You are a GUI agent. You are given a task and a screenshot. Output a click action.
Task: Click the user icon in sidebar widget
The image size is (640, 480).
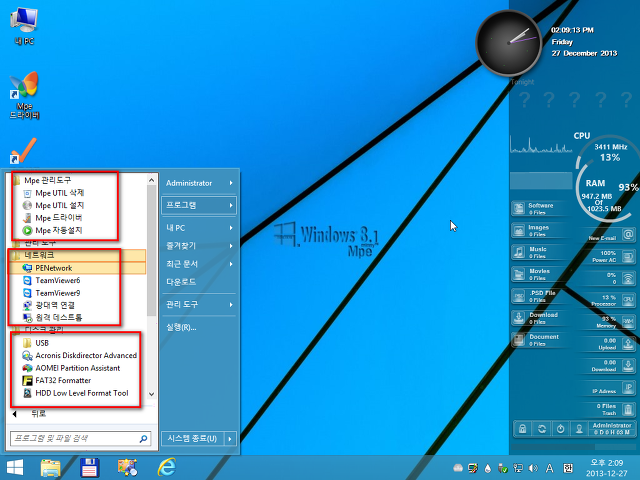(579, 429)
